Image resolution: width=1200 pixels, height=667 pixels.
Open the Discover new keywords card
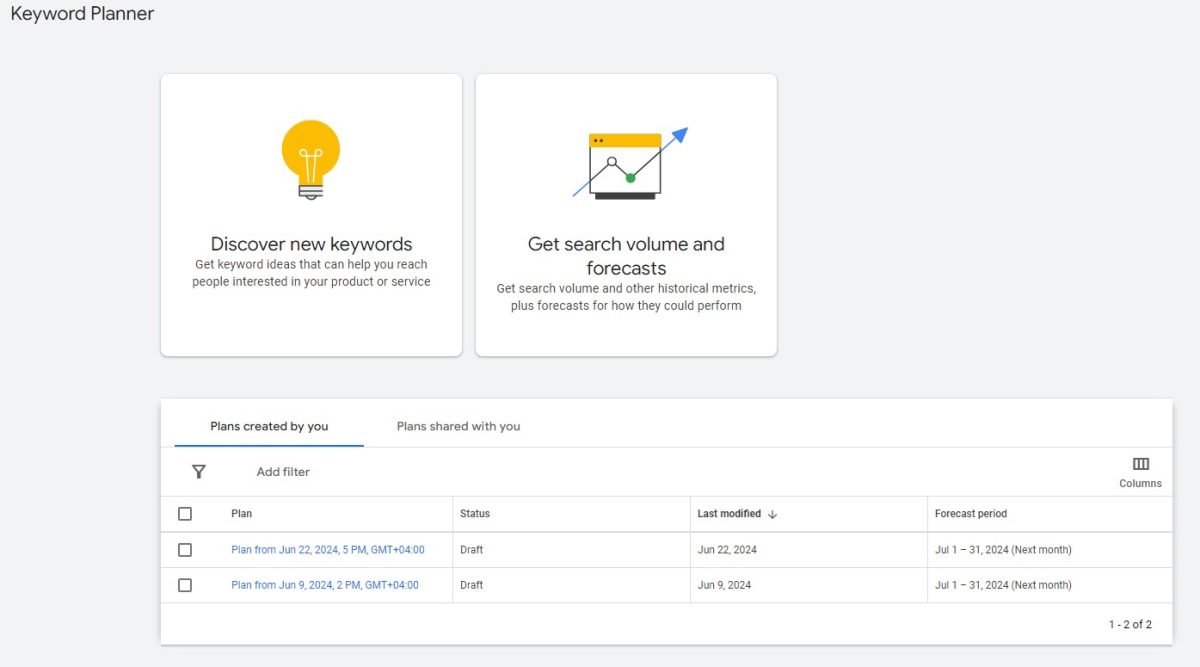tap(311, 215)
